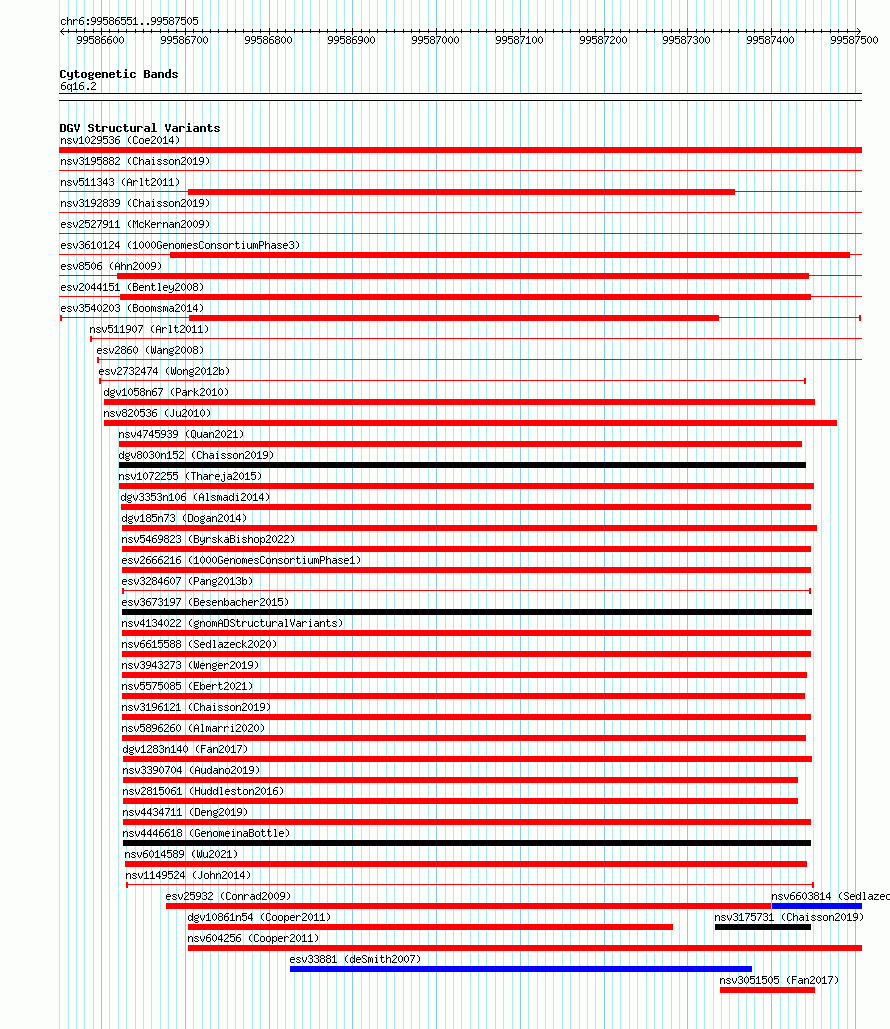Click the nsv511343 (Arlt2011) label
Screen dimensions: 890x1029
point(119,182)
